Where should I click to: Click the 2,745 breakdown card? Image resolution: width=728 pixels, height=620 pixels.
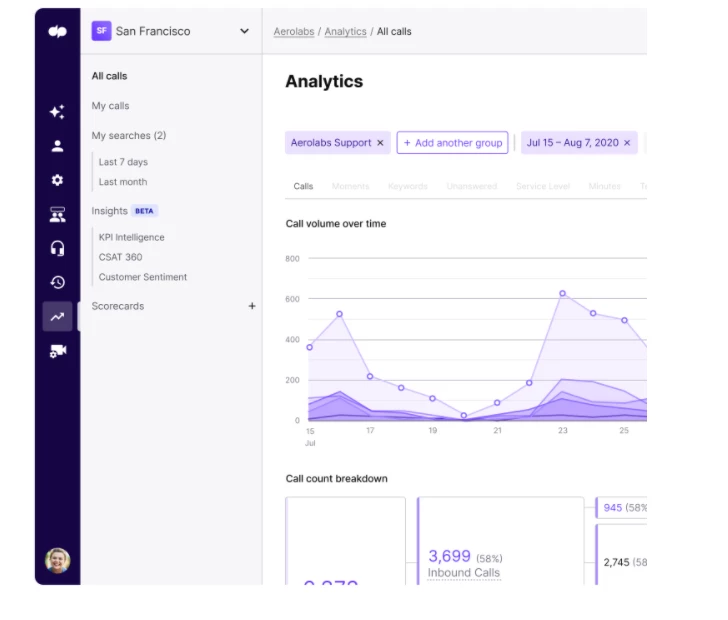(x=621, y=555)
